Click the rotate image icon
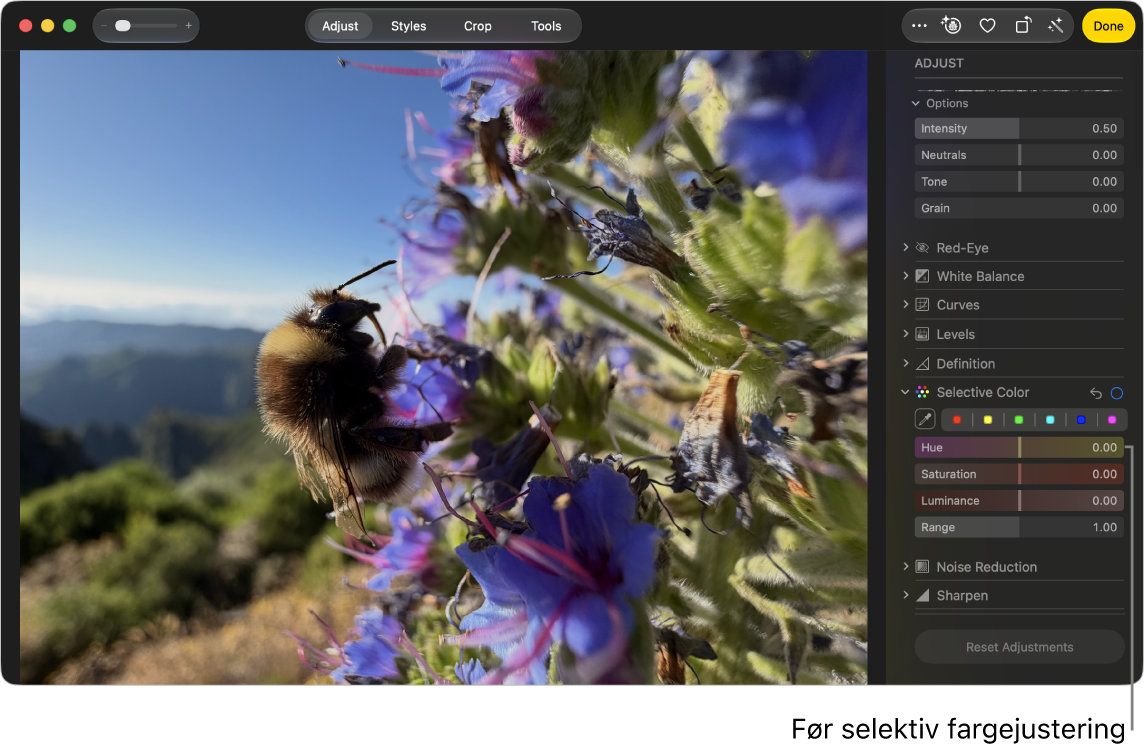The height and width of the screenshot is (750, 1144). click(1022, 26)
